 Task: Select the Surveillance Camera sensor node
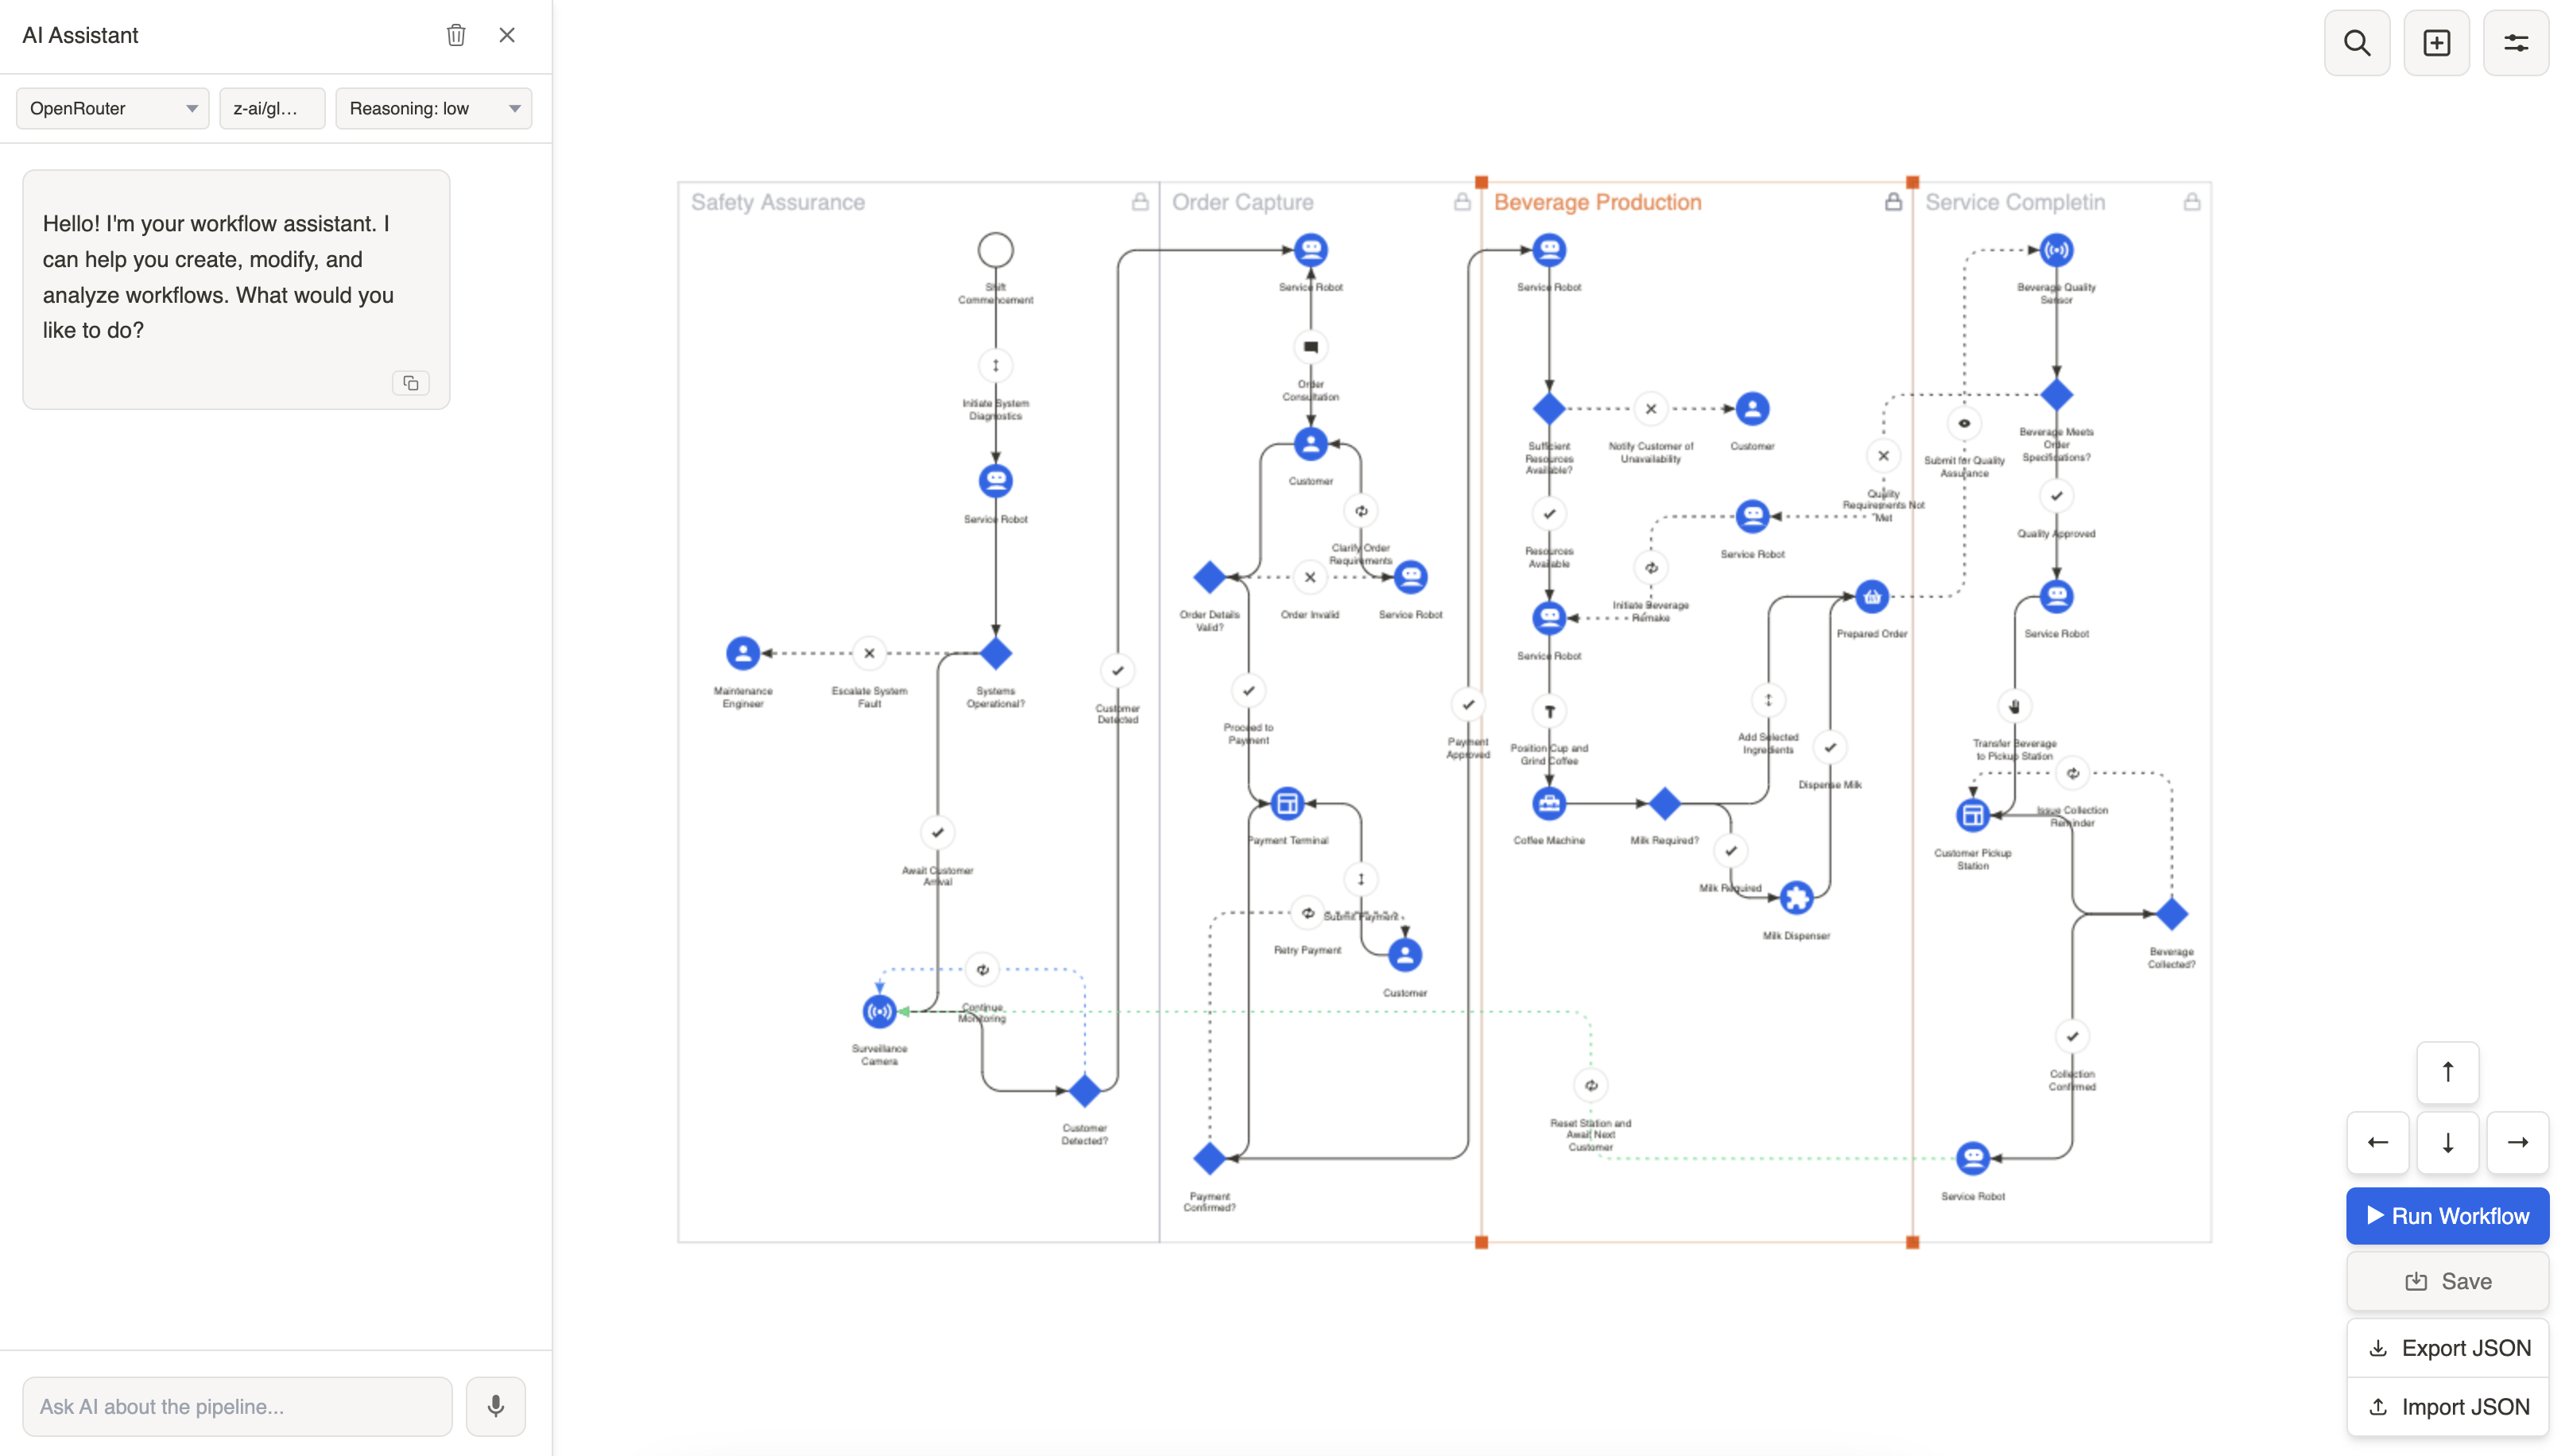879,1011
